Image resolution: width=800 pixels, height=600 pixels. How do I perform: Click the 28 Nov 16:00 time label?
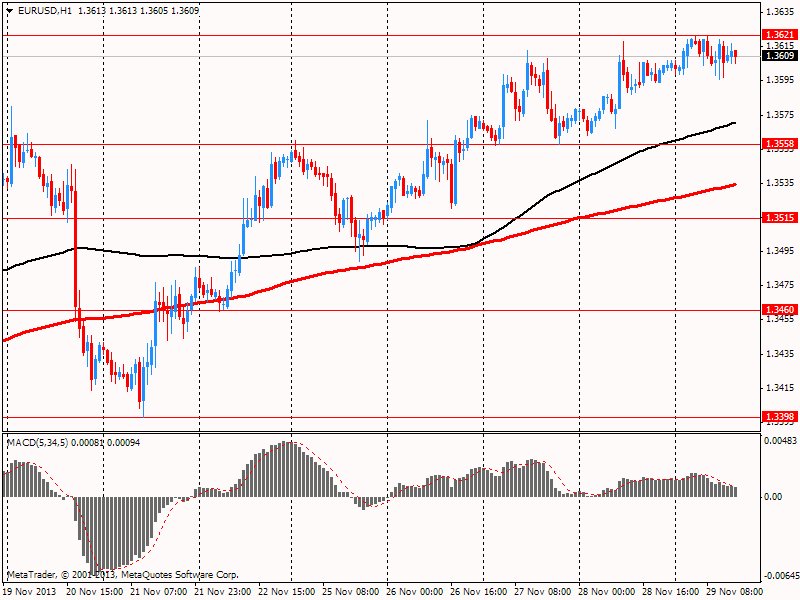coord(670,592)
